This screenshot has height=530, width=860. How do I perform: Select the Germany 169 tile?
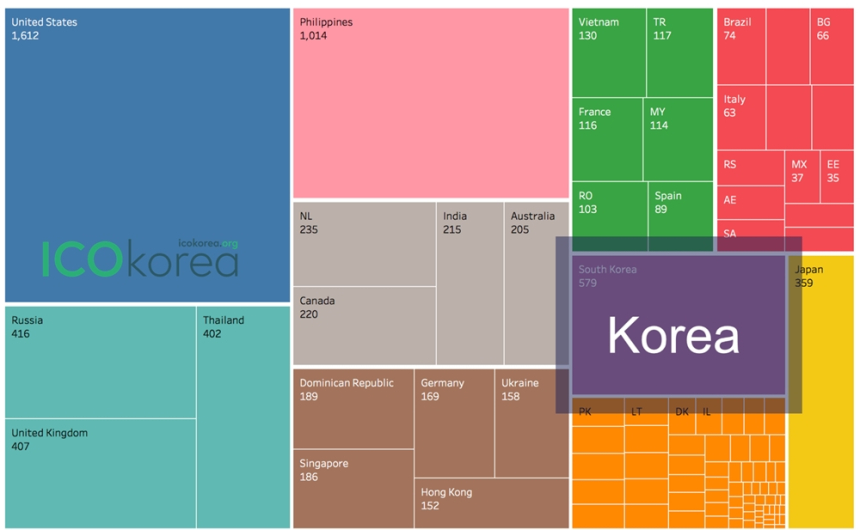454,423
